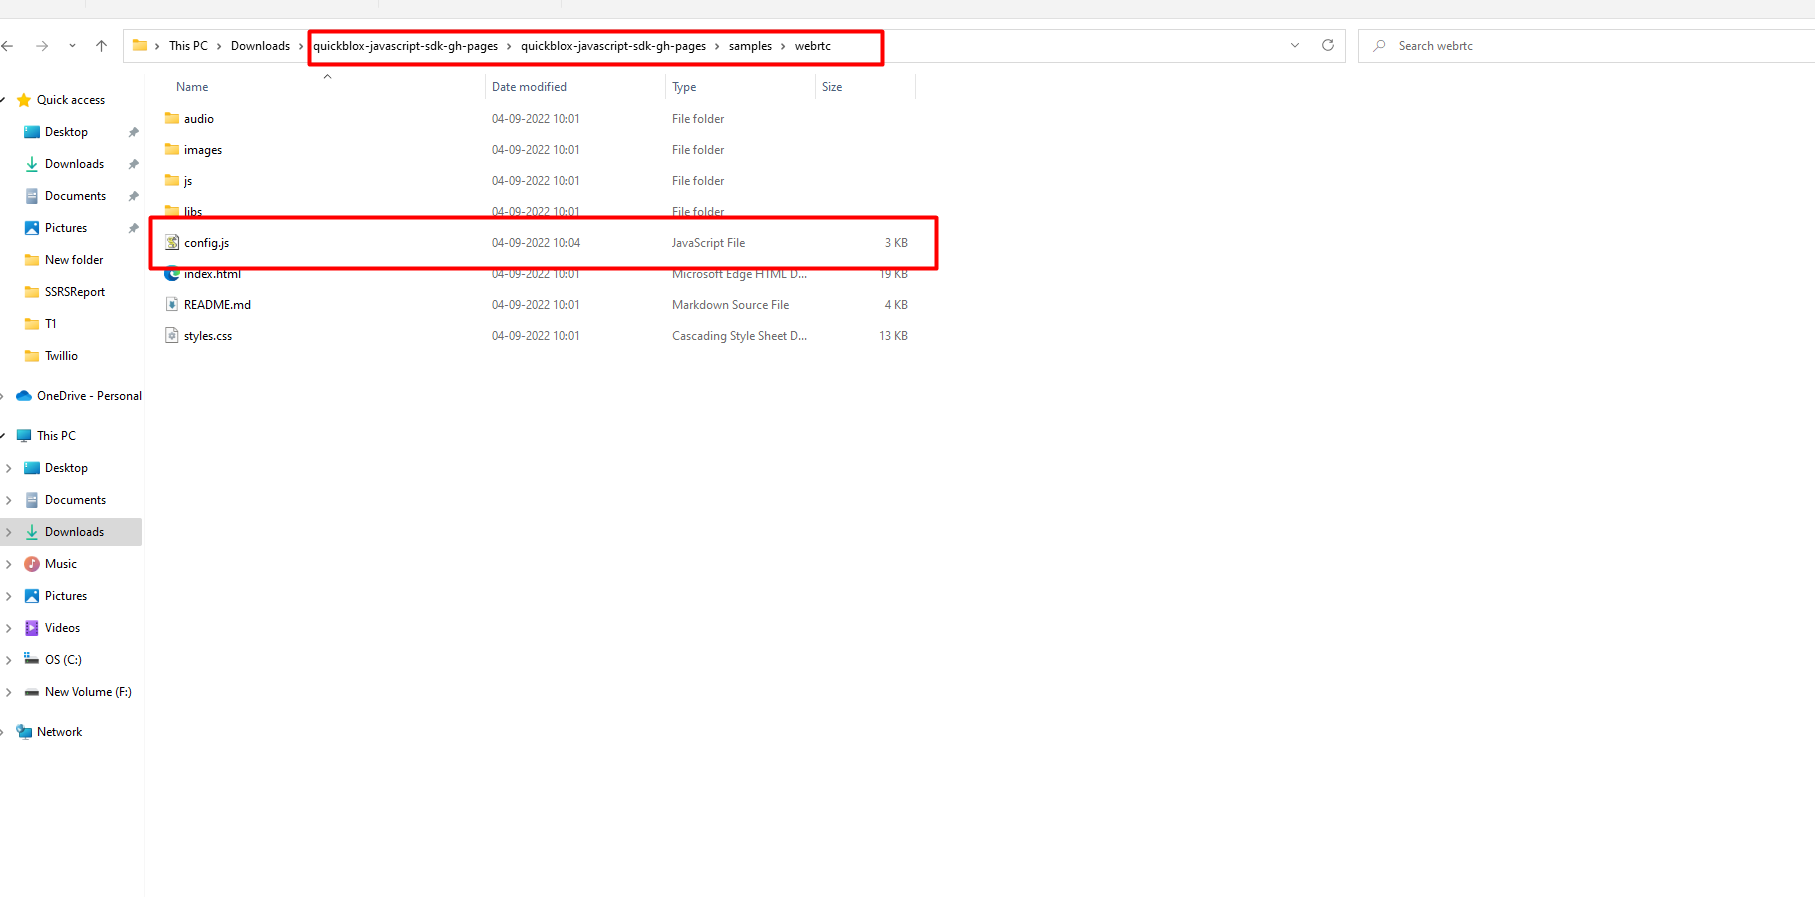This screenshot has width=1815, height=897.
Task: Open the Twillio folder in sidebar
Action: [x=61, y=356]
